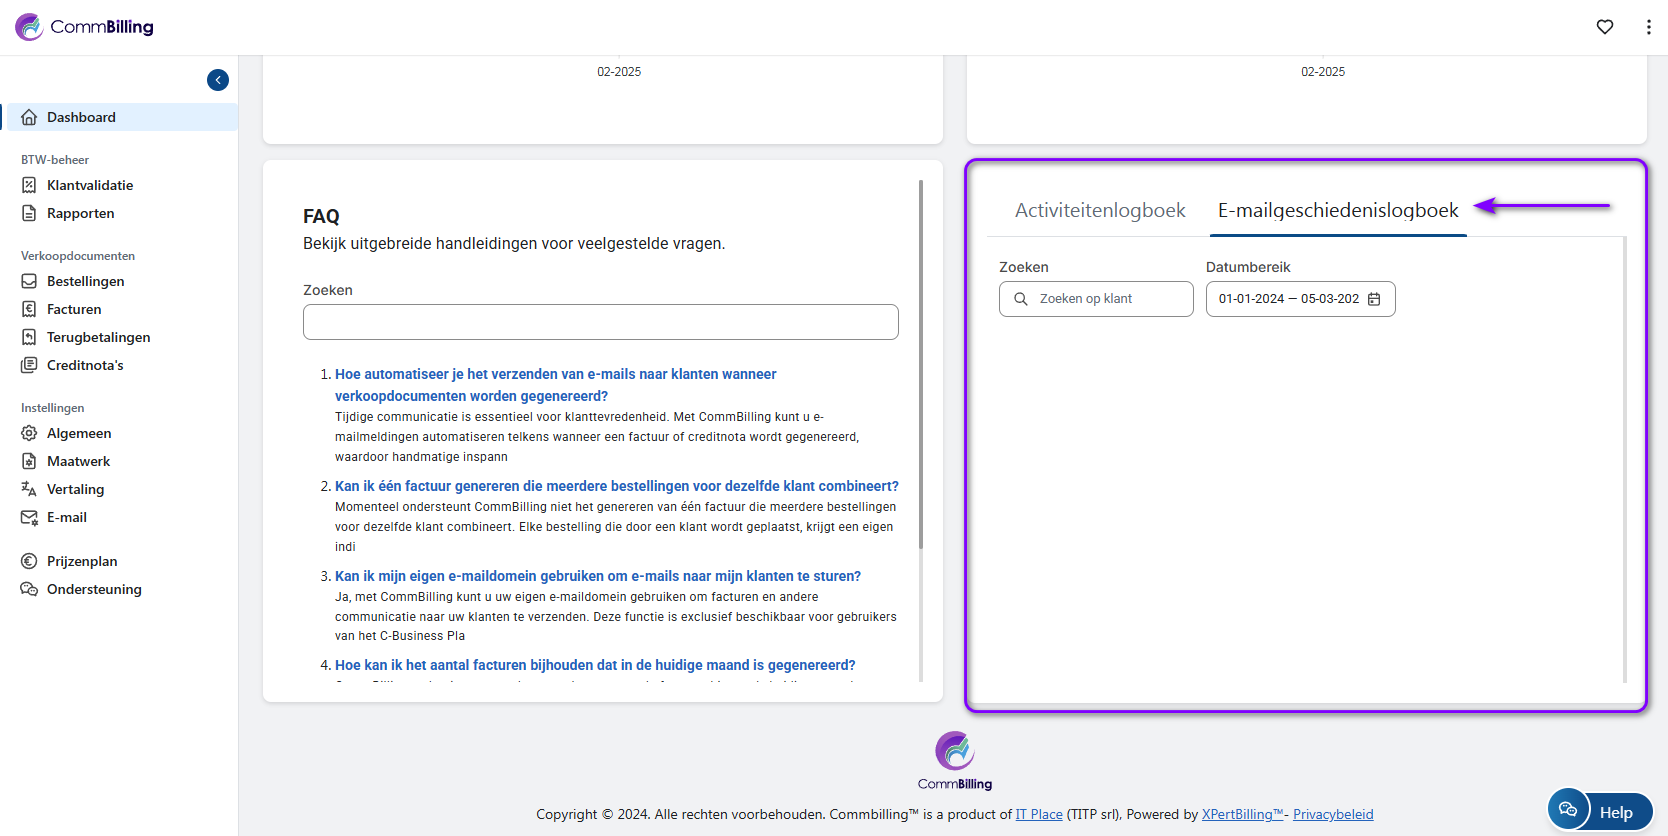Go to Rapporten page
1668x836 pixels.
click(x=80, y=213)
